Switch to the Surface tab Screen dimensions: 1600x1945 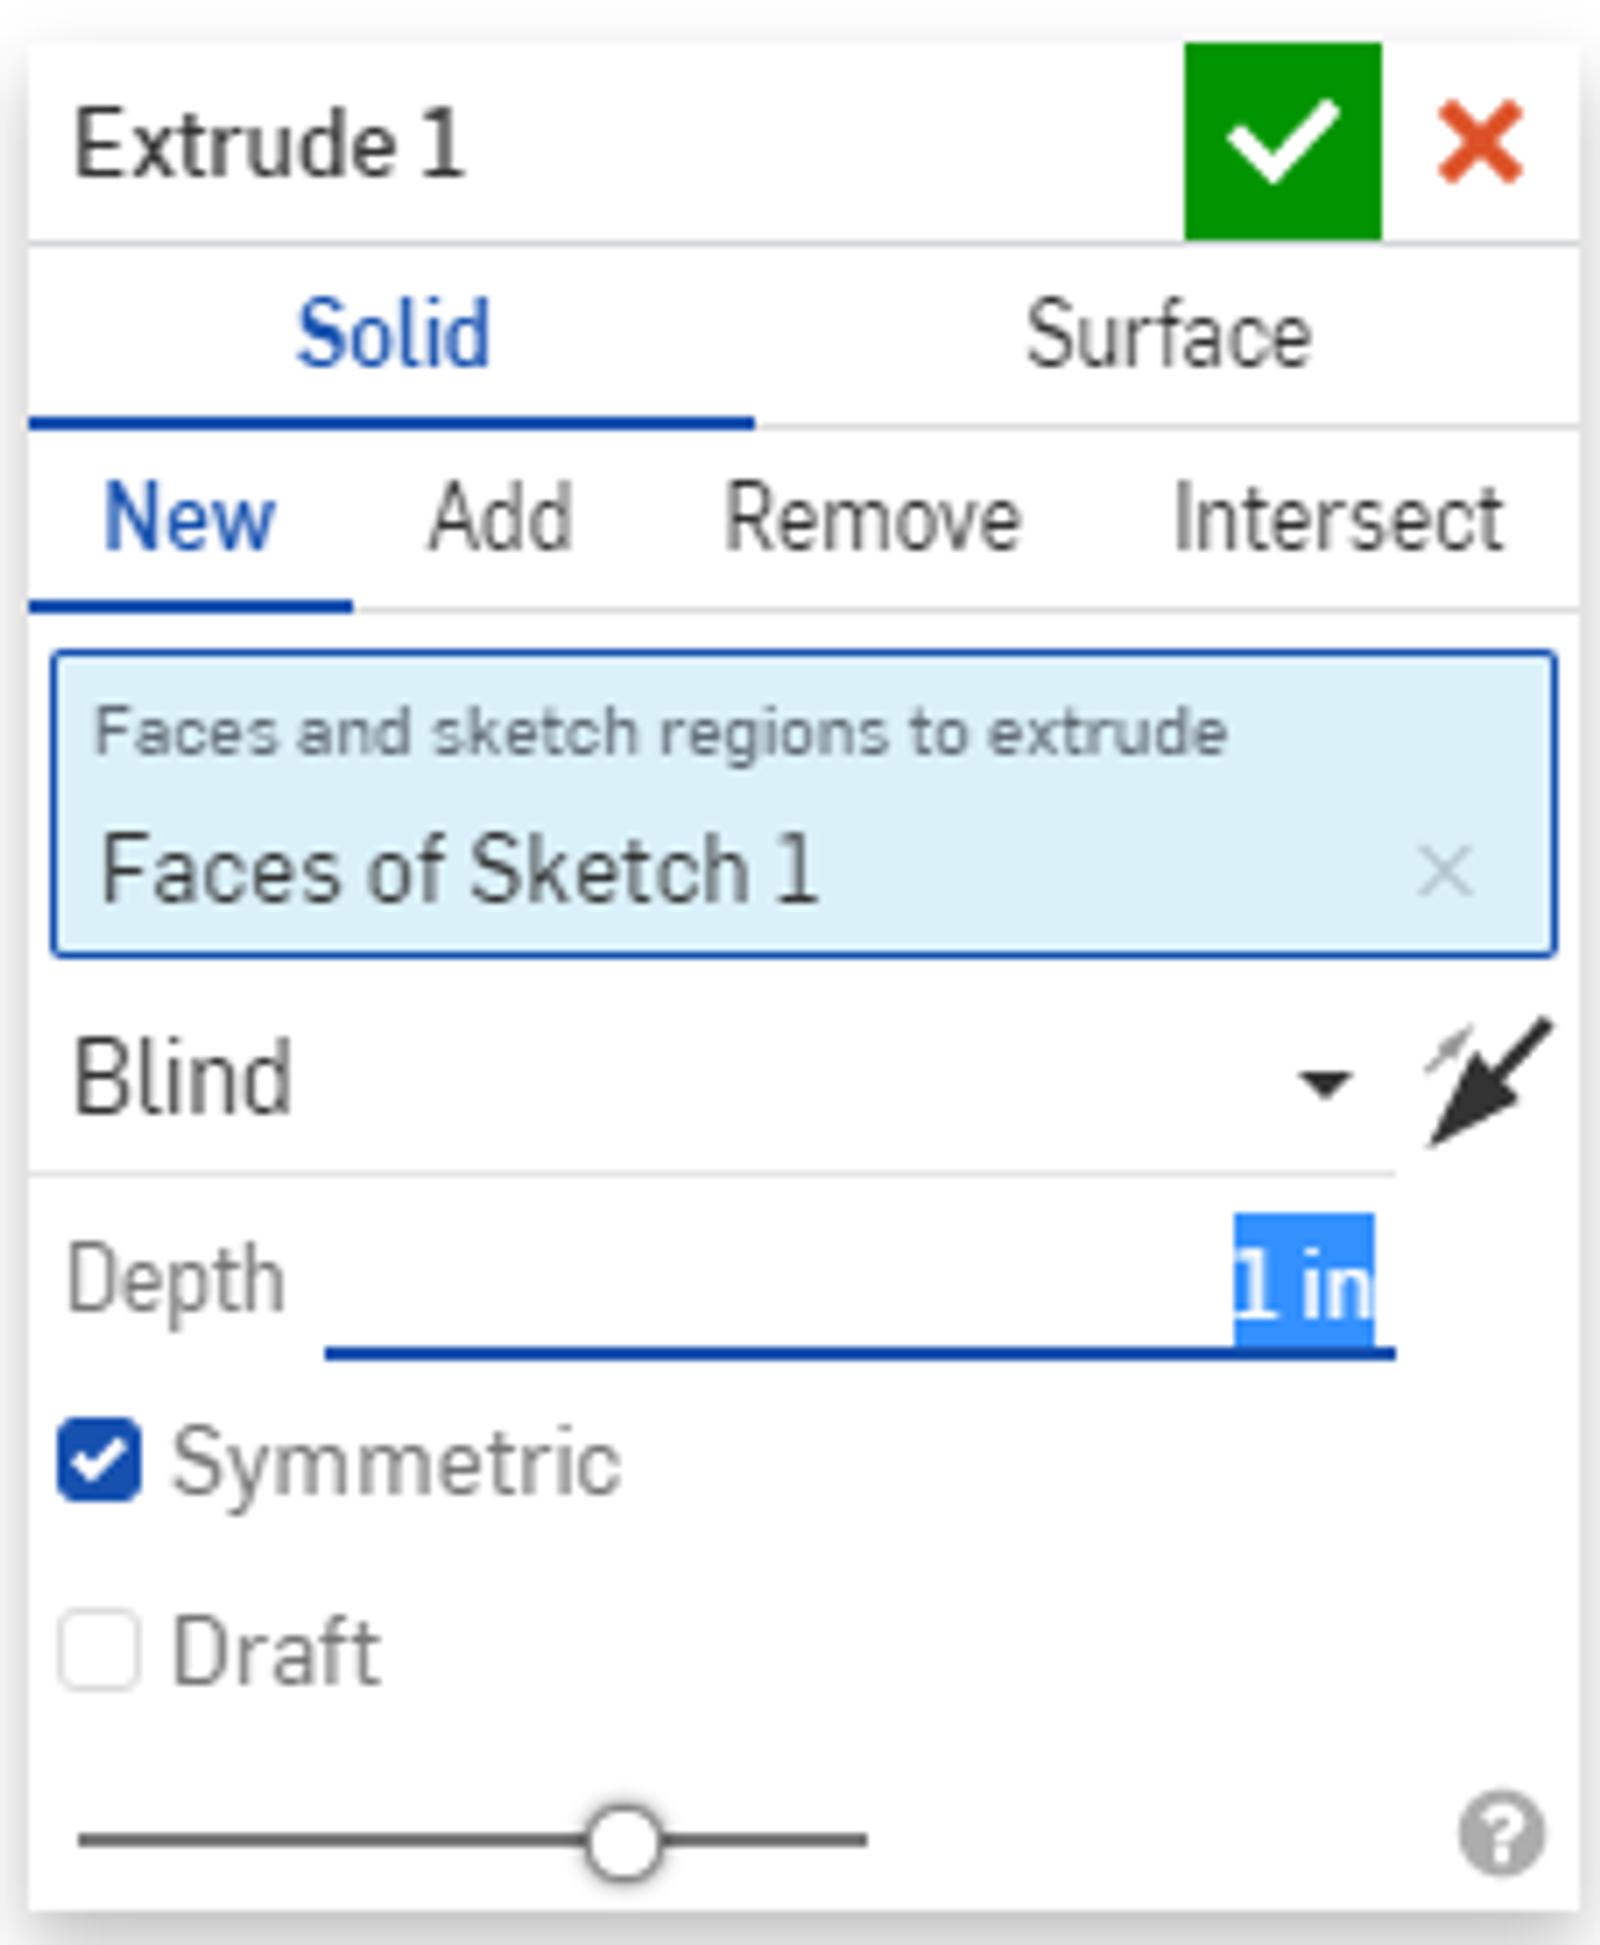(1168, 335)
